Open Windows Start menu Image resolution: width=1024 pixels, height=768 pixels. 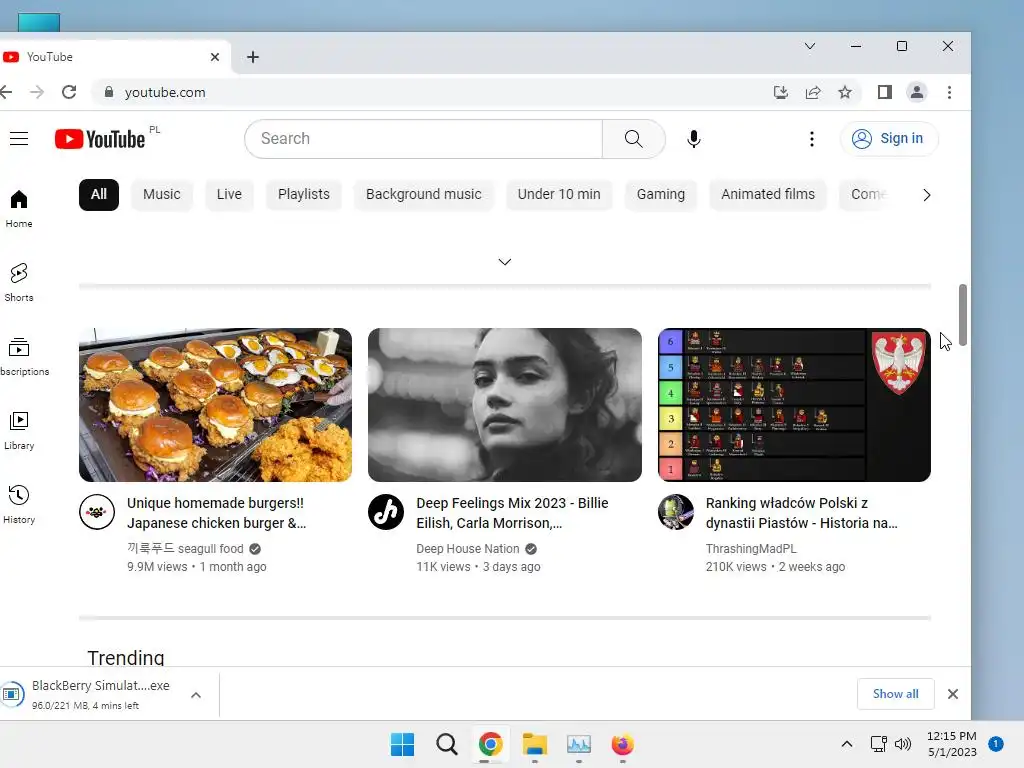tap(402, 744)
